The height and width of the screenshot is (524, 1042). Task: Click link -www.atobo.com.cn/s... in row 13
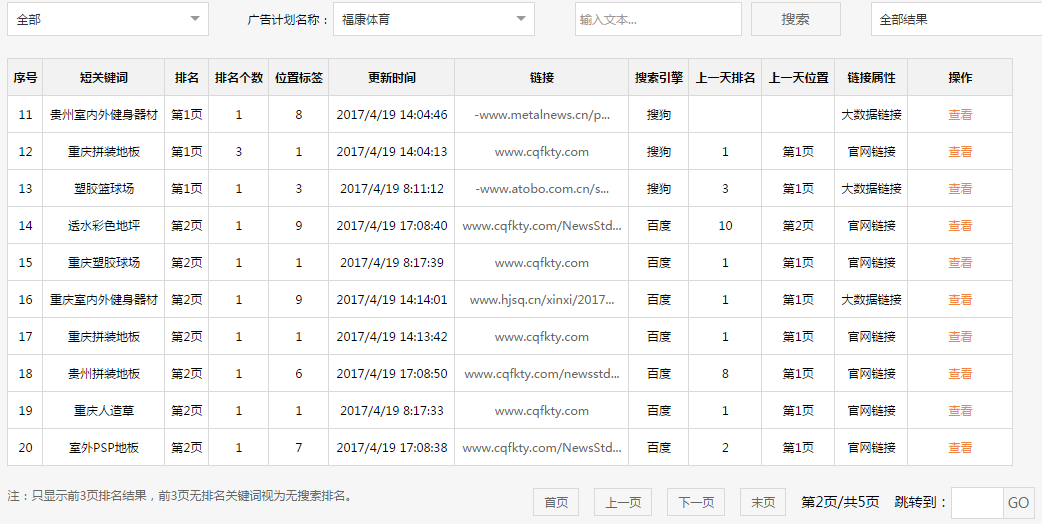[542, 189]
